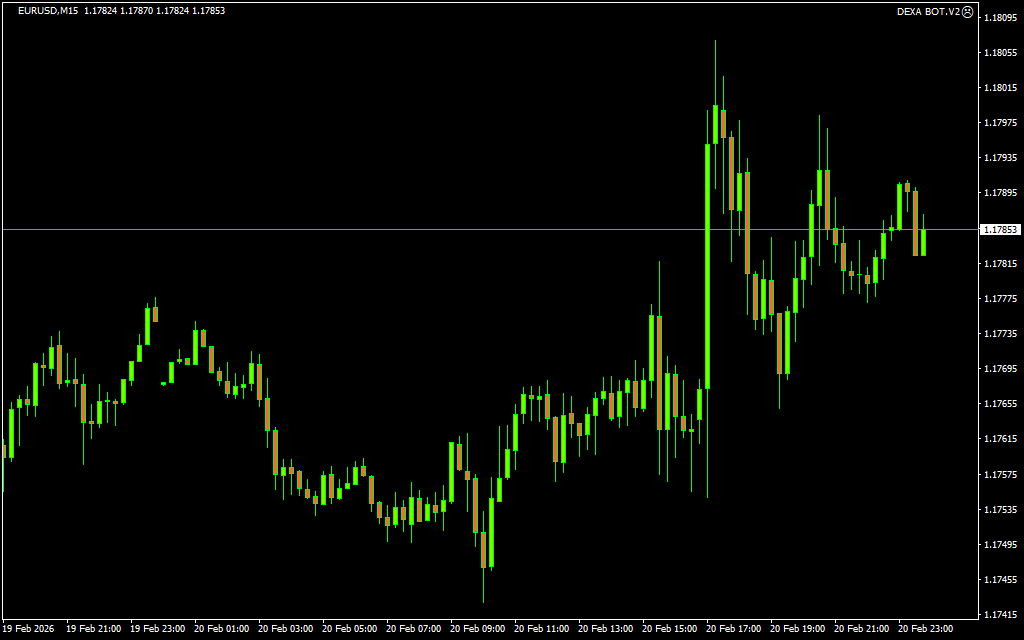Click the 1.17415 price scale label

pyautogui.click(x=1001, y=614)
